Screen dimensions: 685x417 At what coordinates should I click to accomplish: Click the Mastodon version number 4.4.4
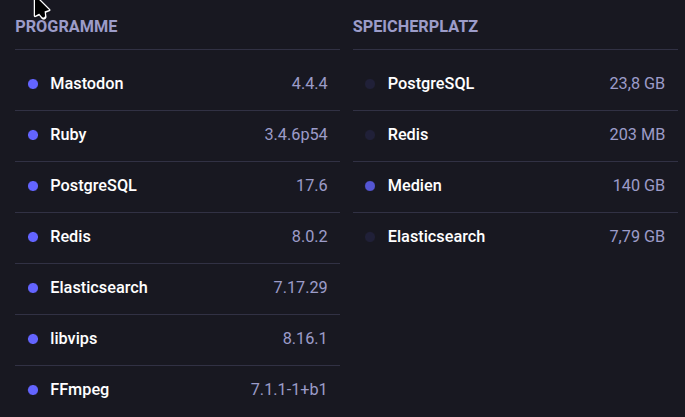click(310, 83)
